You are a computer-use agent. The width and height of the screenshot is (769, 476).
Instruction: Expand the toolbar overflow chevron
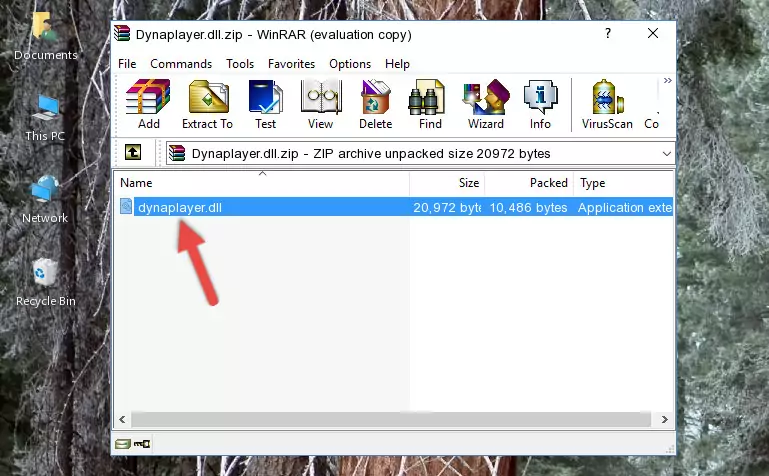click(x=667, y=80)
